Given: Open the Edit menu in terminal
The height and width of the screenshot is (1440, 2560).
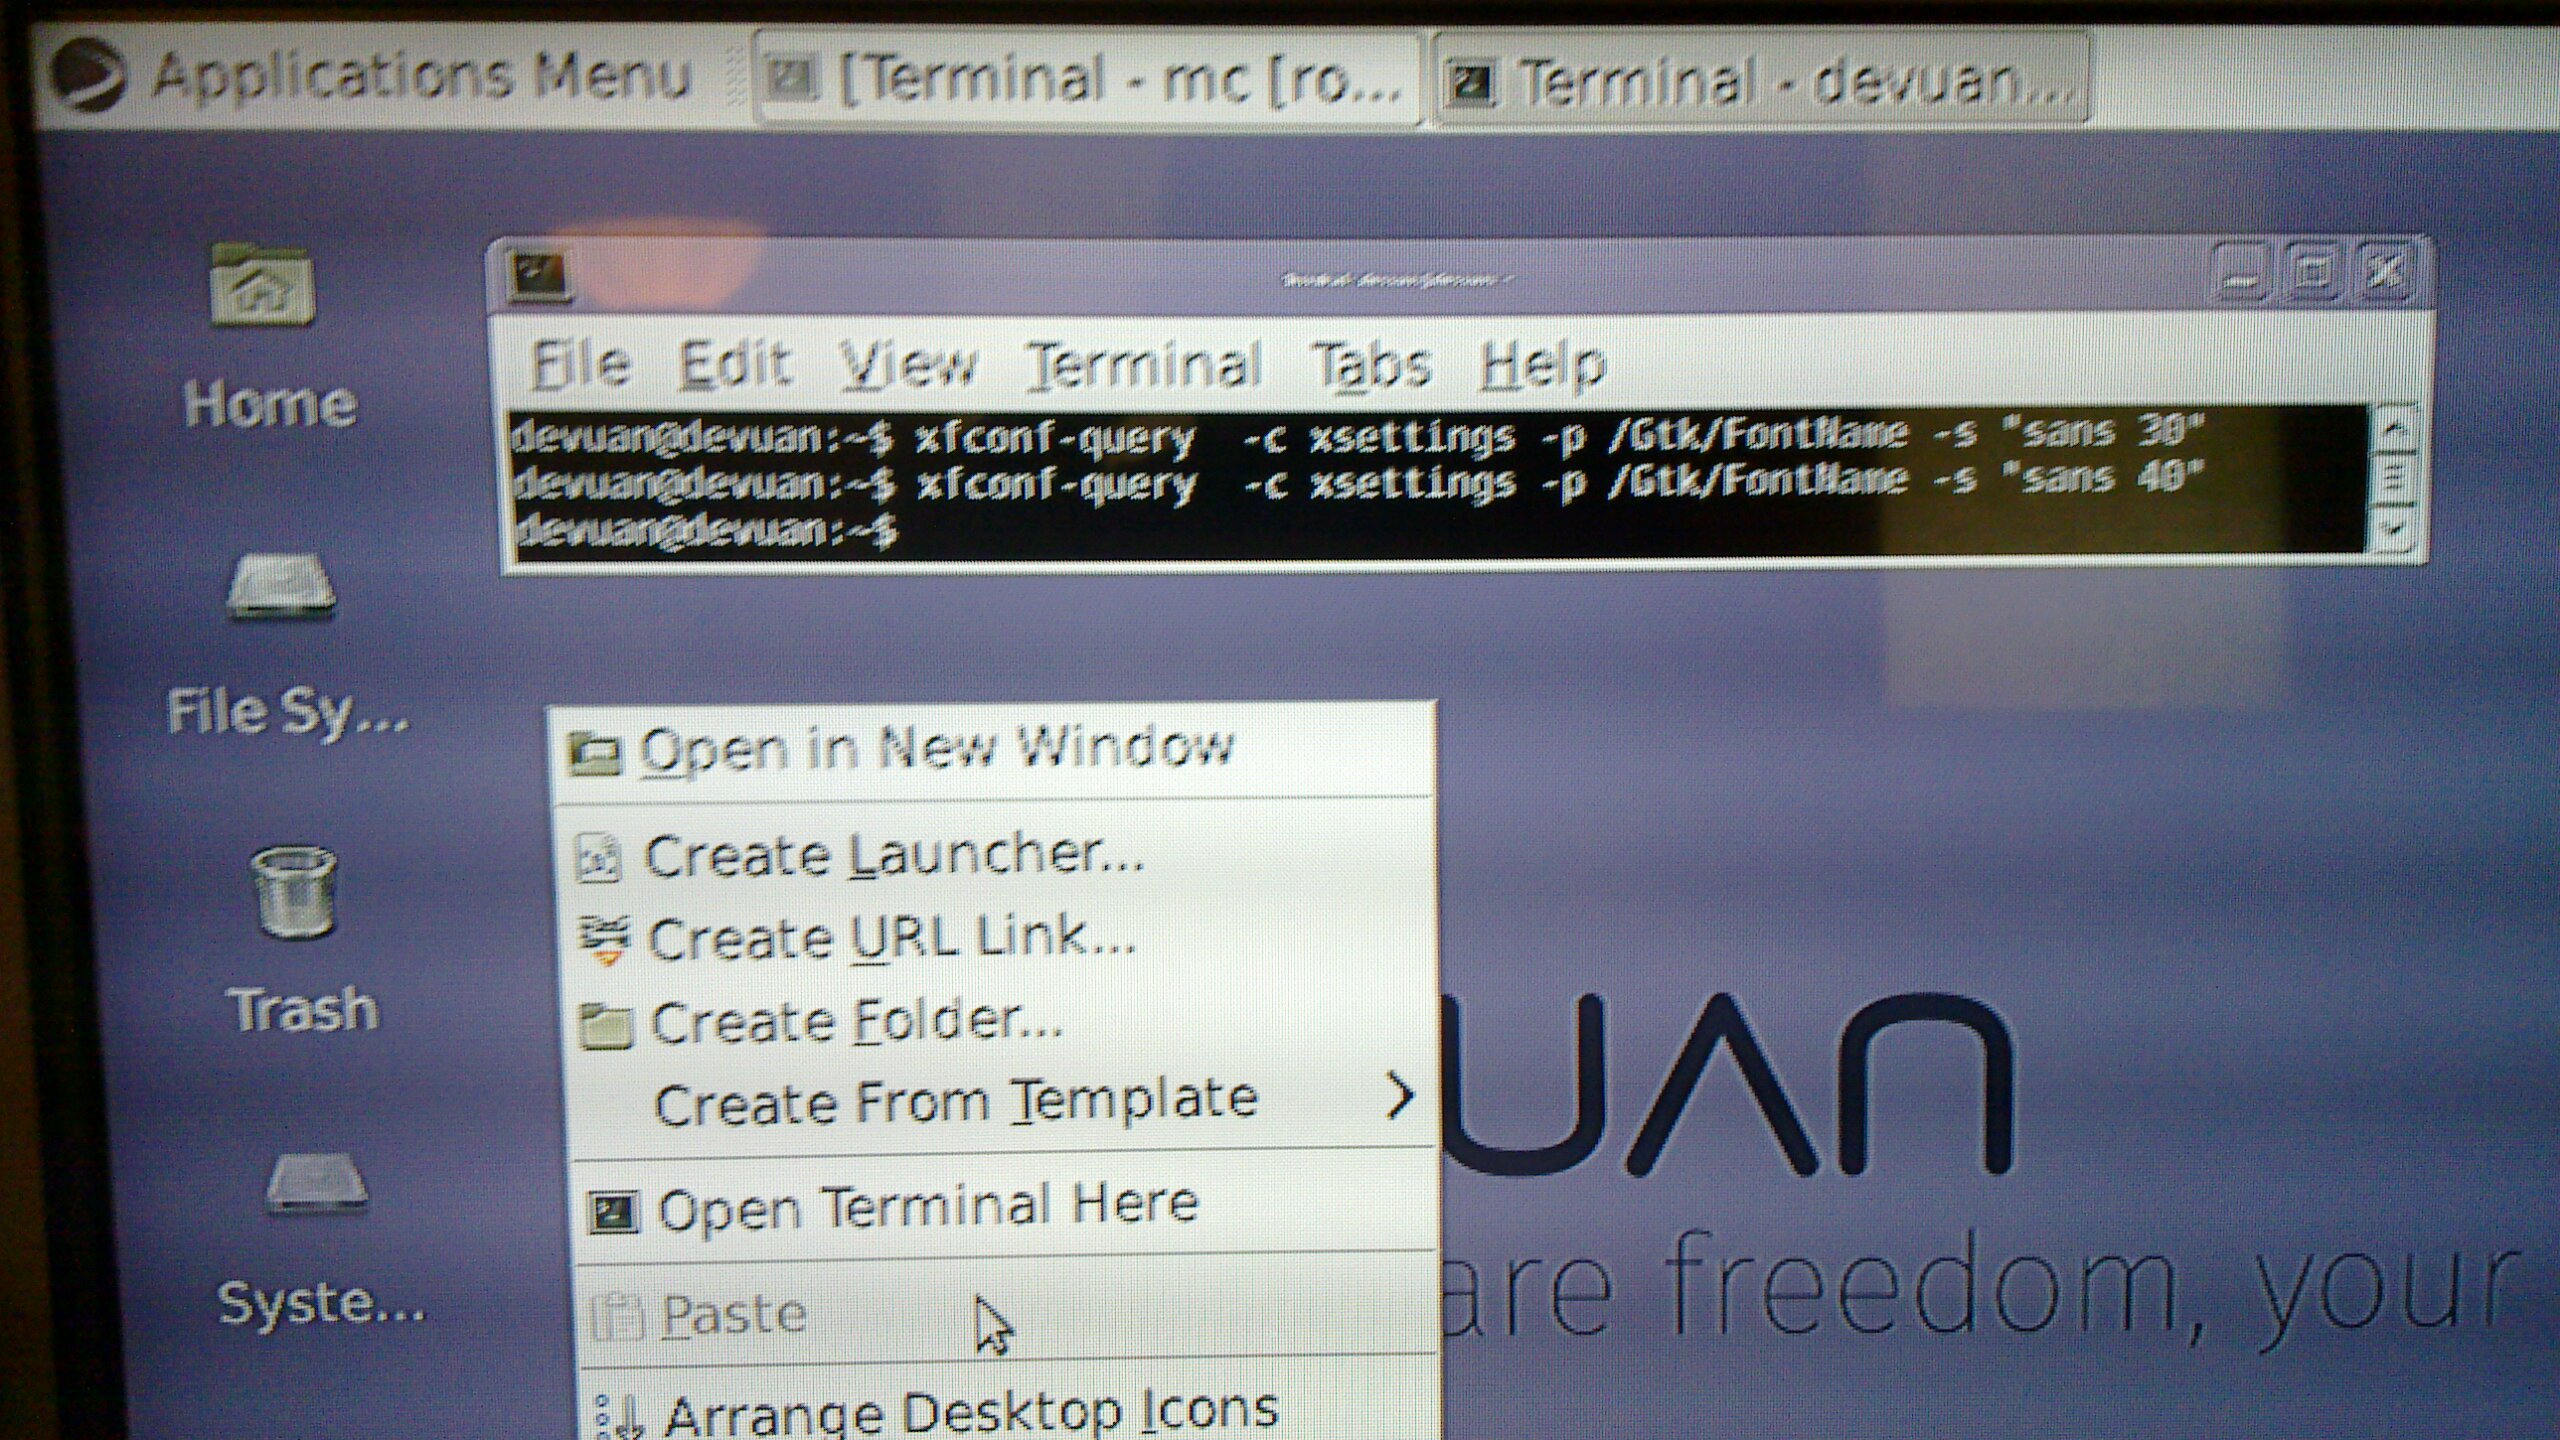Looking at the screenshot, I should point(735,363).
